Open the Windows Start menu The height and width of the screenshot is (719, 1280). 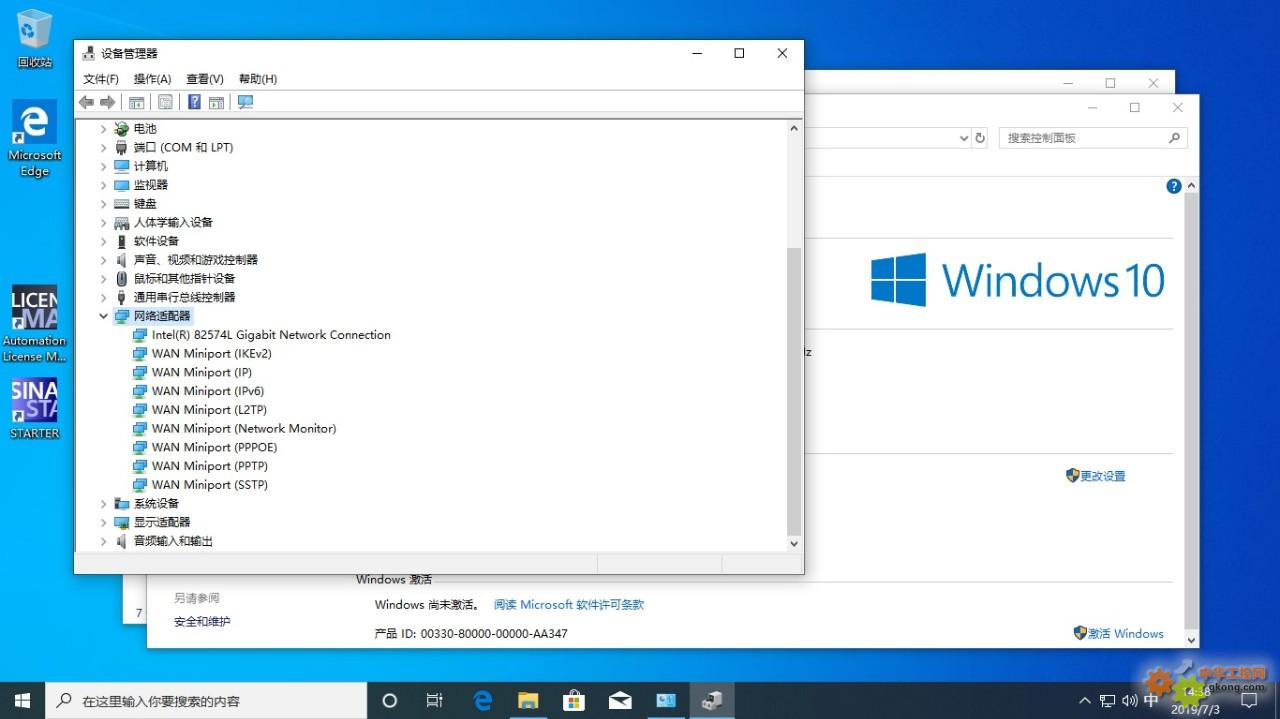pyautogui.click(x=22, y=700)
